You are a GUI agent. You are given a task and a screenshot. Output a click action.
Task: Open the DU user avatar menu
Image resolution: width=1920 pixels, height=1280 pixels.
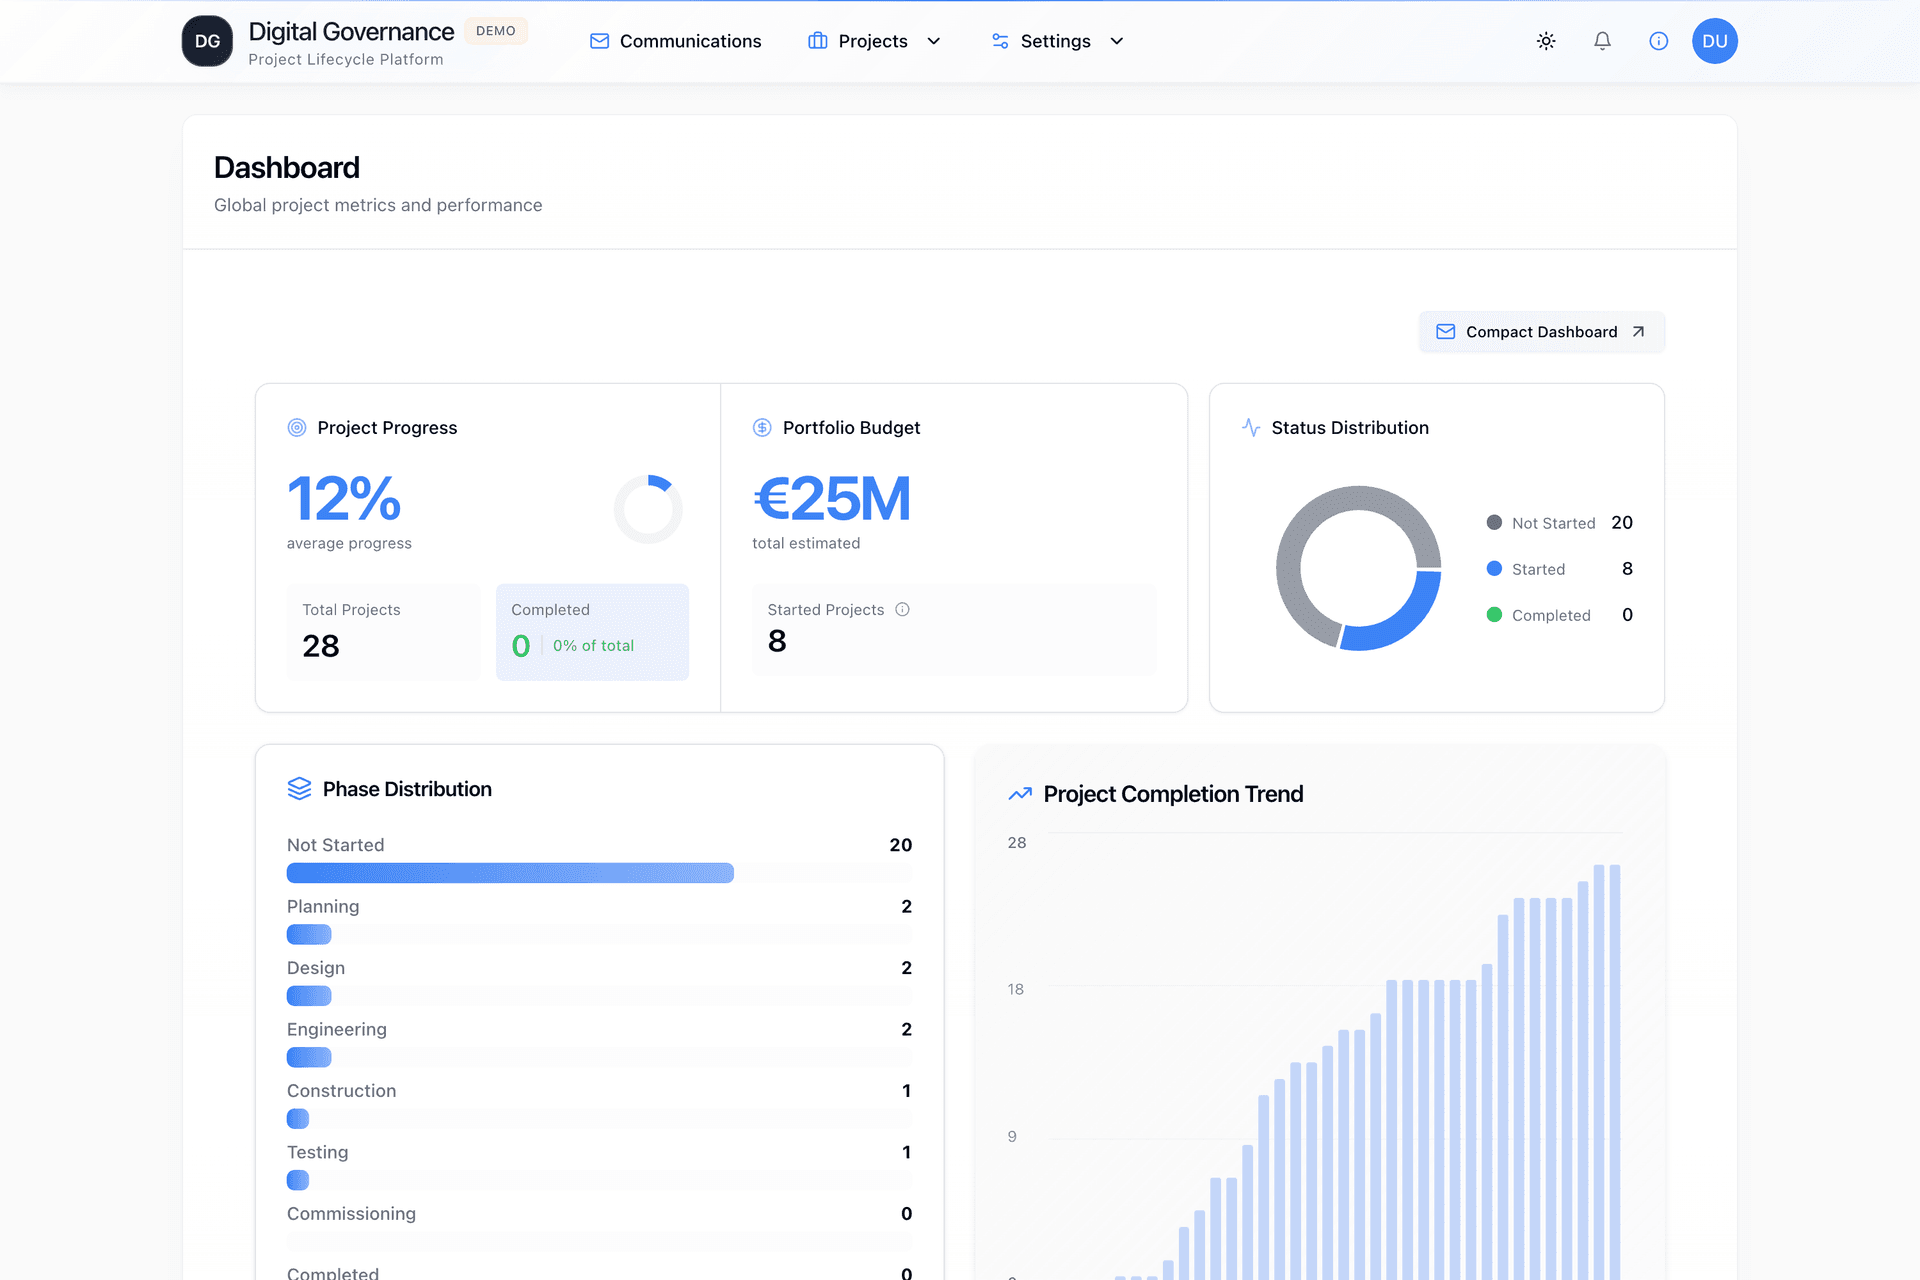coord(1714,41)
